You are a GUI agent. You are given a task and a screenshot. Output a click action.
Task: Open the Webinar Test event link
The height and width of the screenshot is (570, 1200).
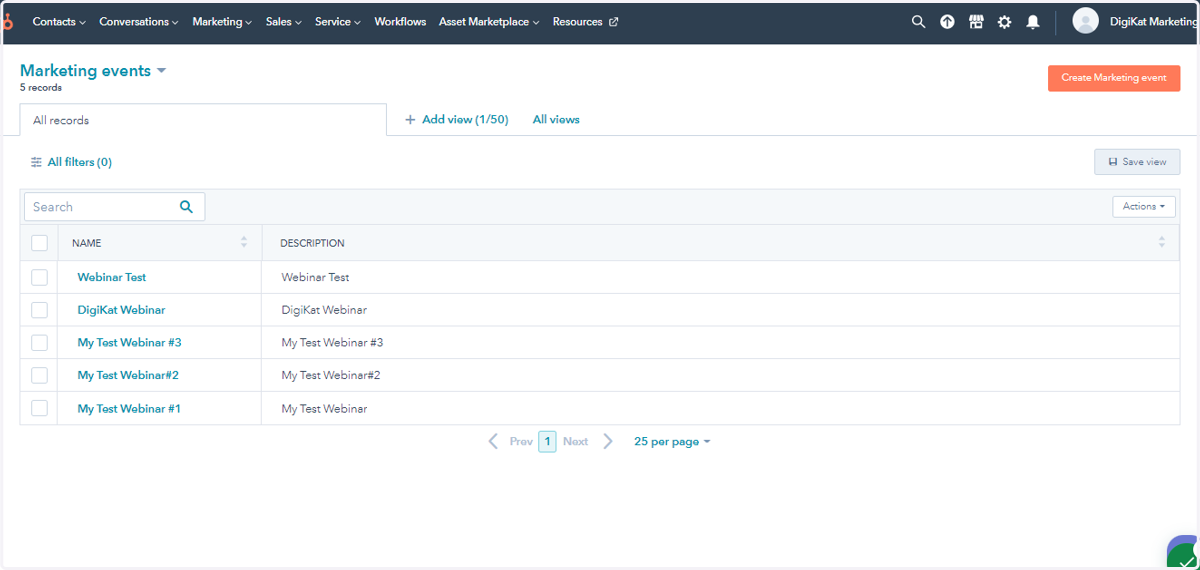click(112, 277)
